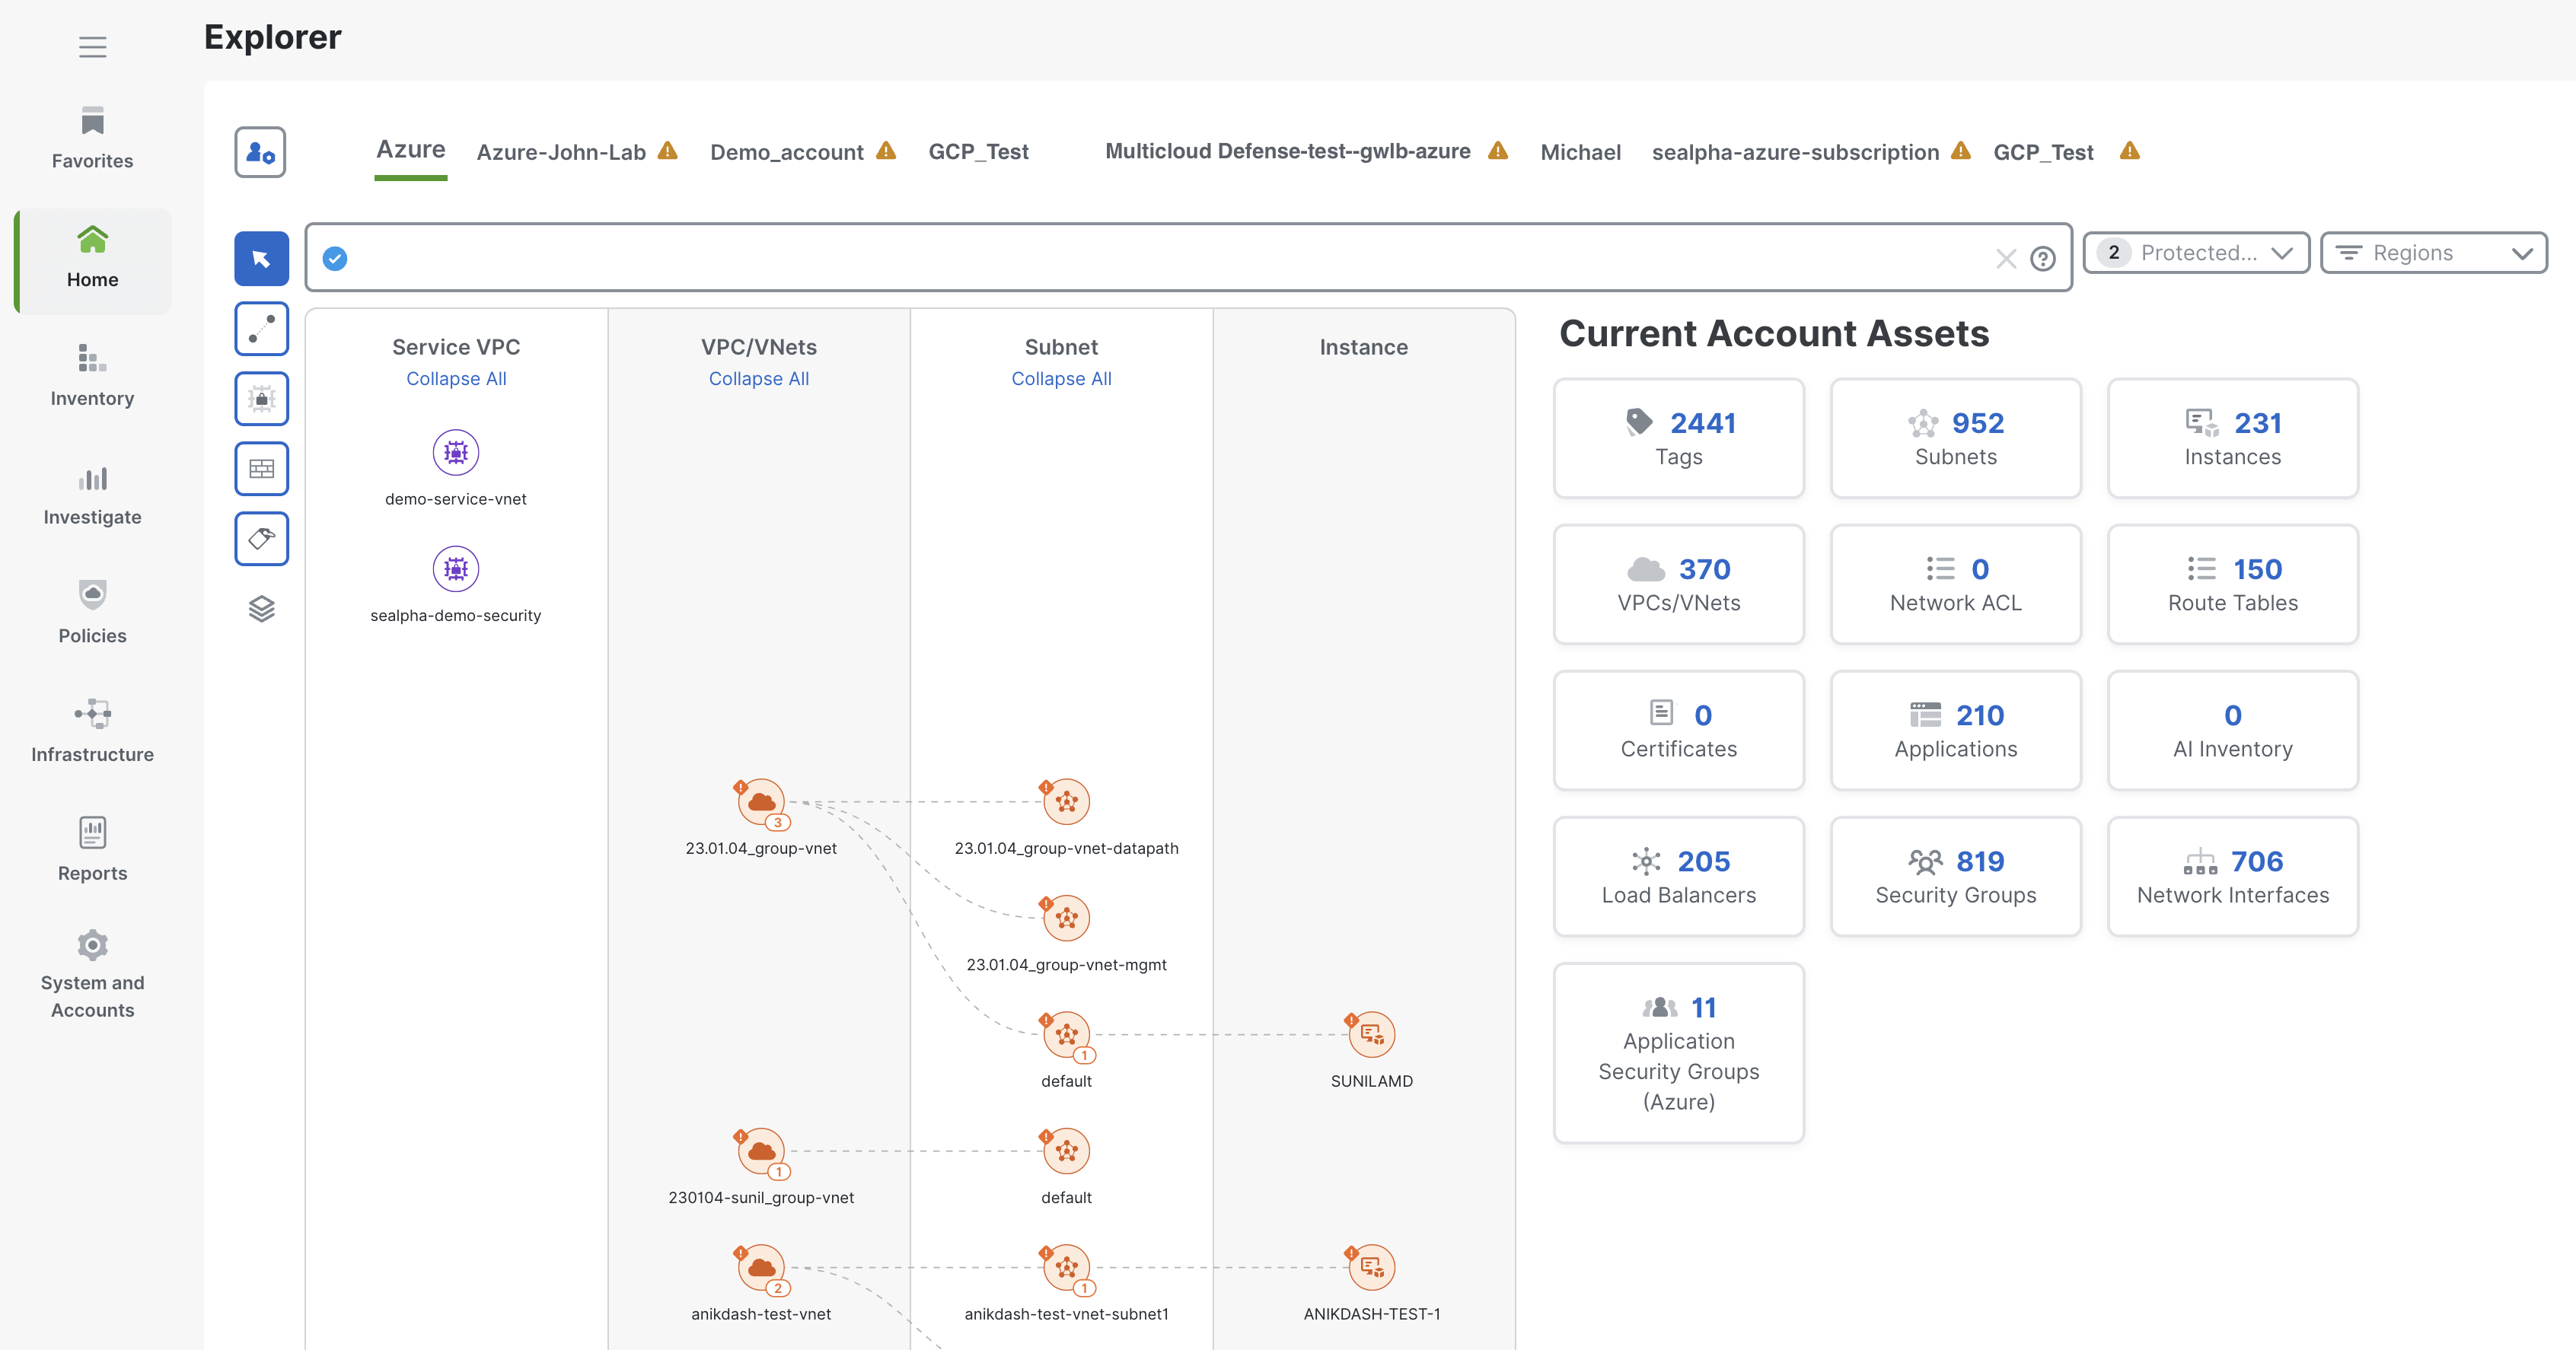Image resolution: width=2576 pixels, height=1350 pixels.
Task: Collapse All under Subnet column
Action: point(1061,379)
